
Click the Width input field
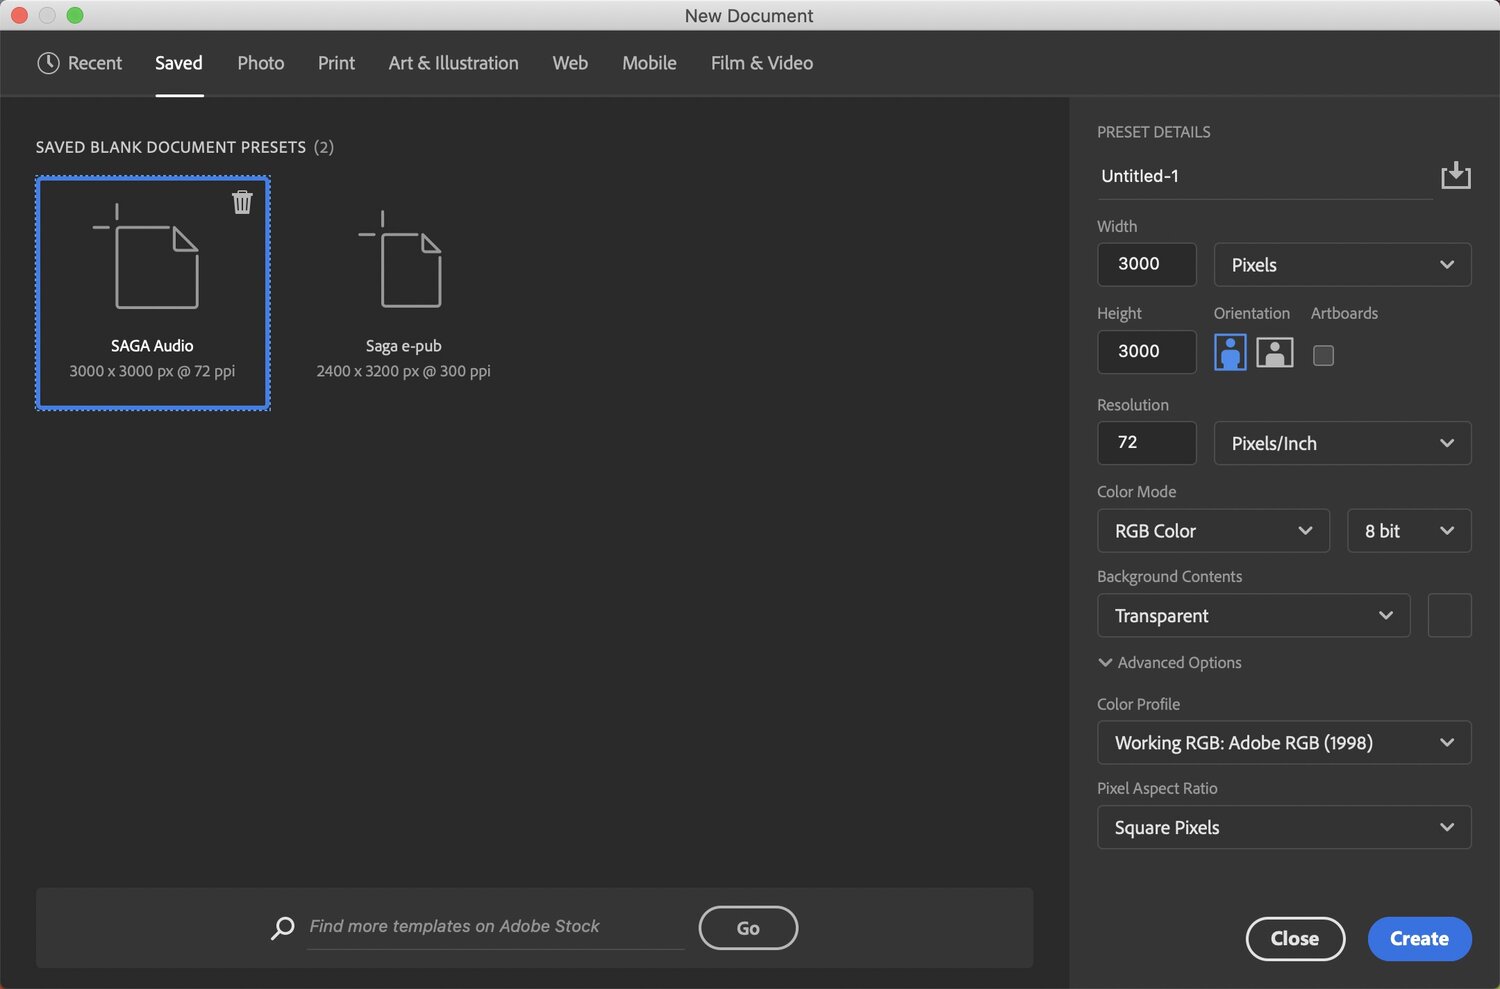[1147, 265]
